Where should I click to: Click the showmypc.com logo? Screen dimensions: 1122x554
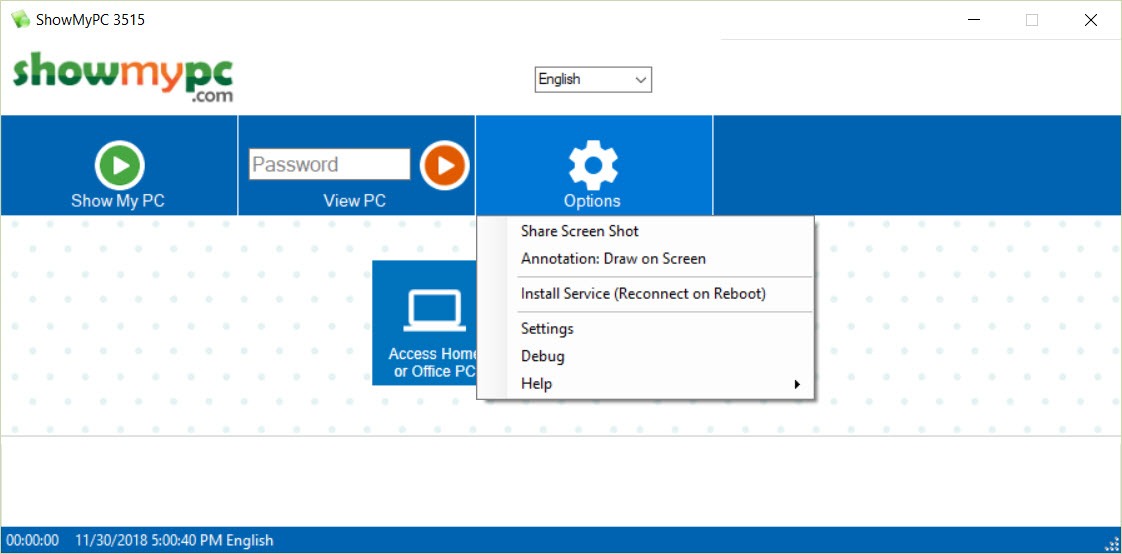(123, 78)
